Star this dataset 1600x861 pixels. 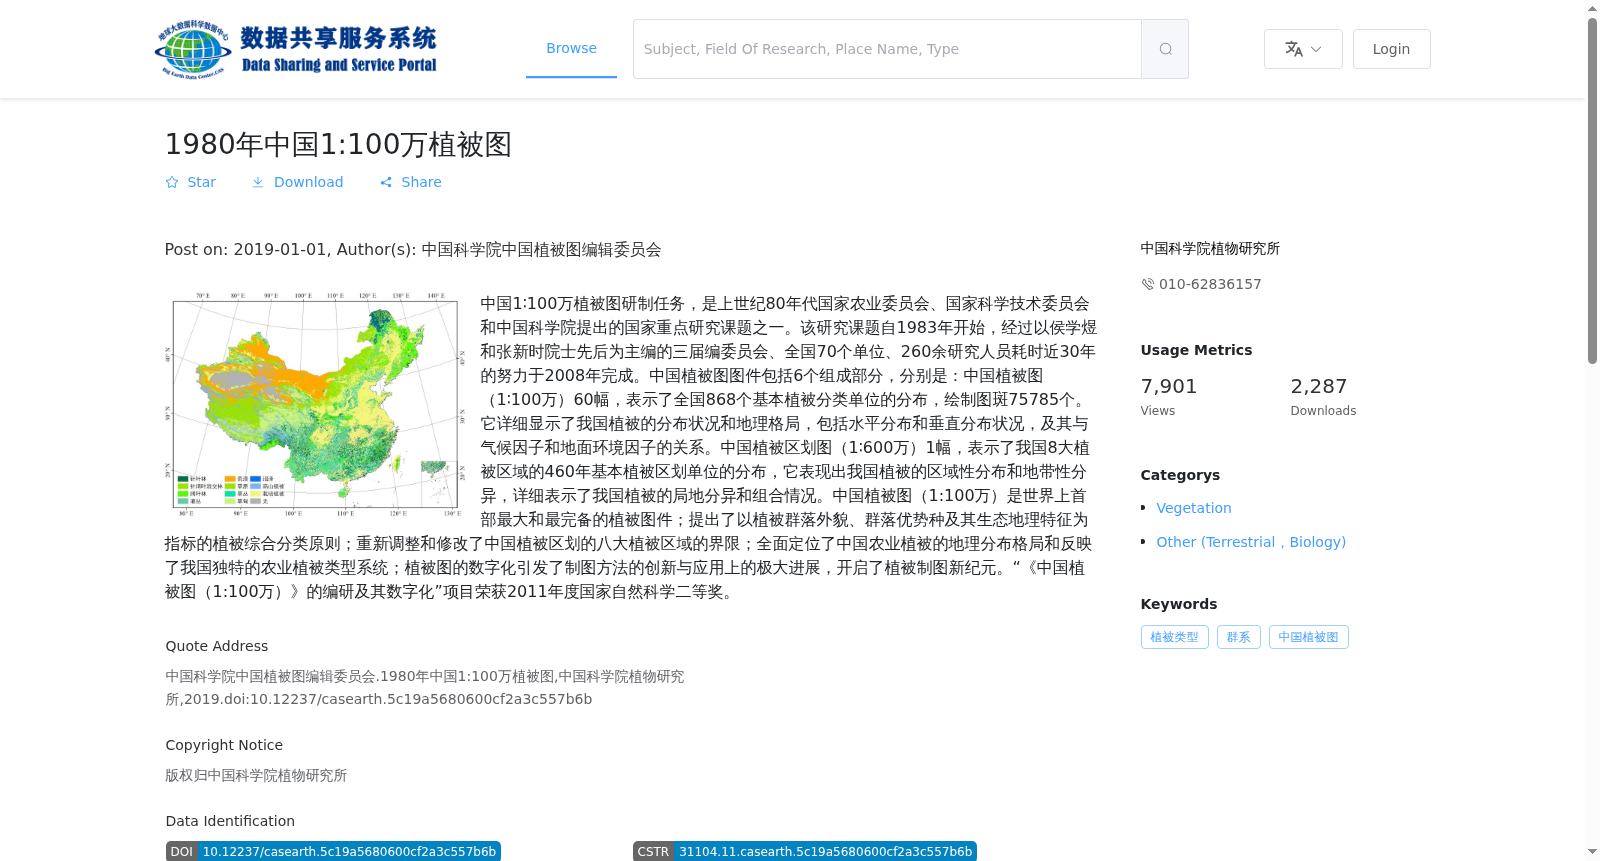[x=190, y=182]
